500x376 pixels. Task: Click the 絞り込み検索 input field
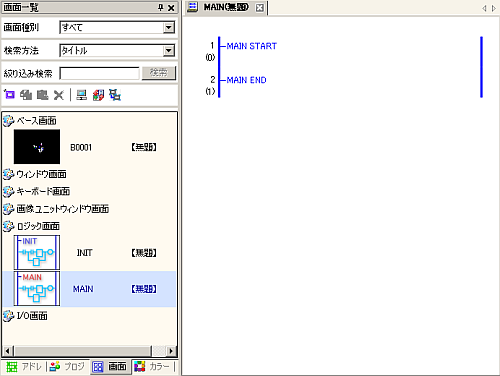(99, 73)
